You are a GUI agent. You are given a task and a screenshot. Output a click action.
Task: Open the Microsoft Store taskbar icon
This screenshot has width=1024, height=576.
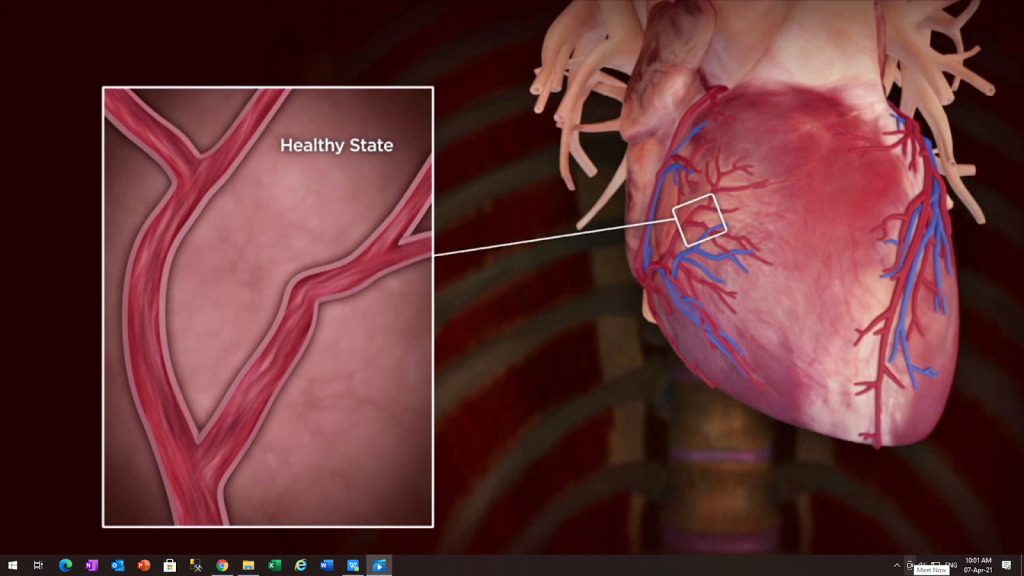tap(170, 566)
